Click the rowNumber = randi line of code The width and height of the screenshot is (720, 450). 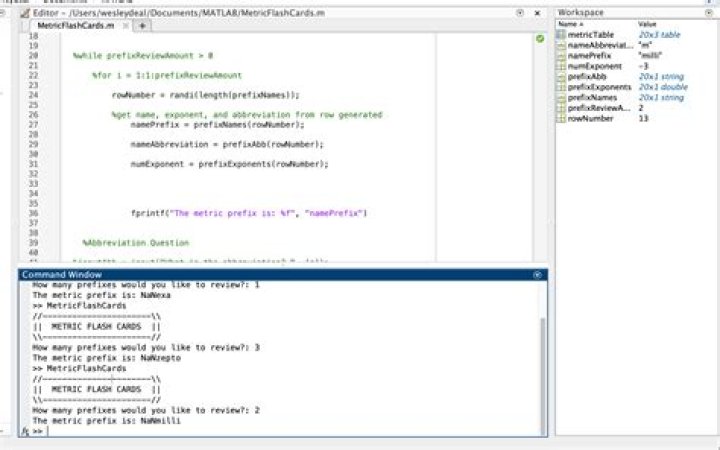(205, 95)
